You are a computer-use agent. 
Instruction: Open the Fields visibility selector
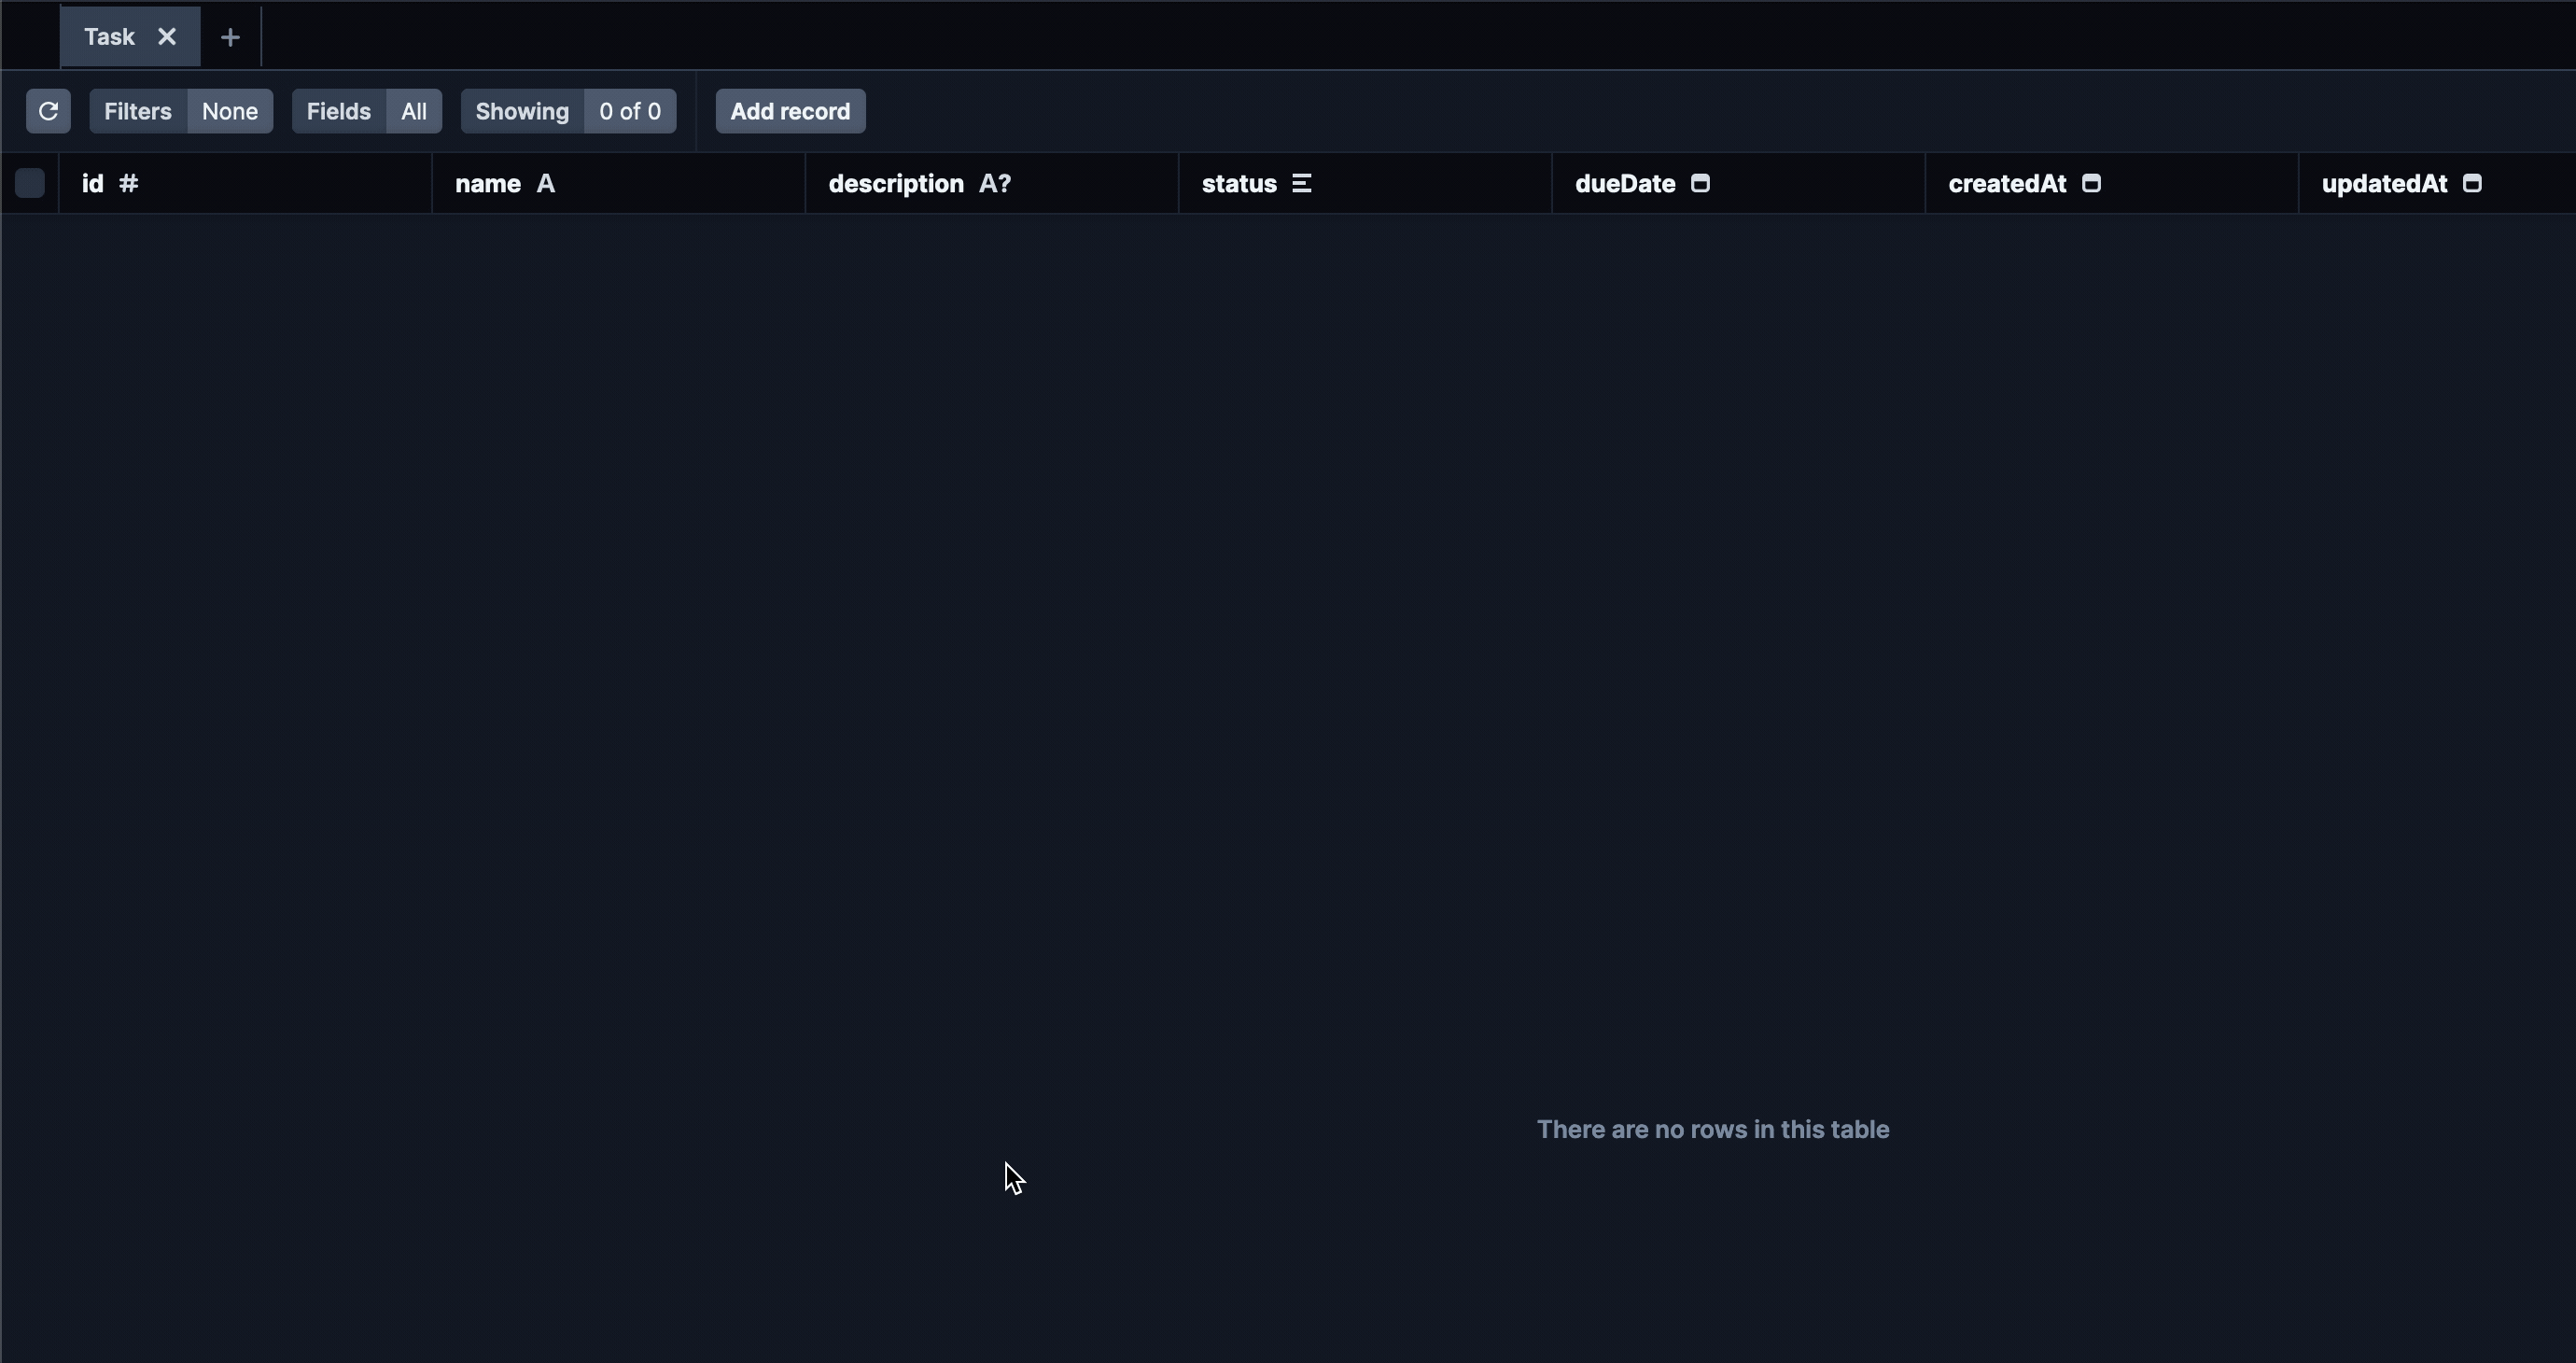pos(413,111)
